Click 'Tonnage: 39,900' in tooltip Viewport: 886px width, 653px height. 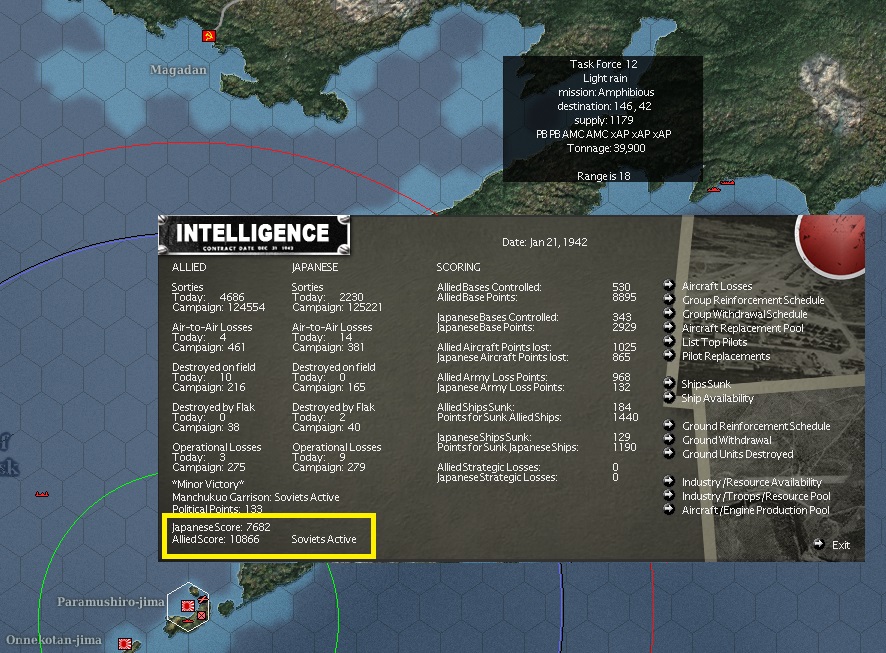point(606,148)
